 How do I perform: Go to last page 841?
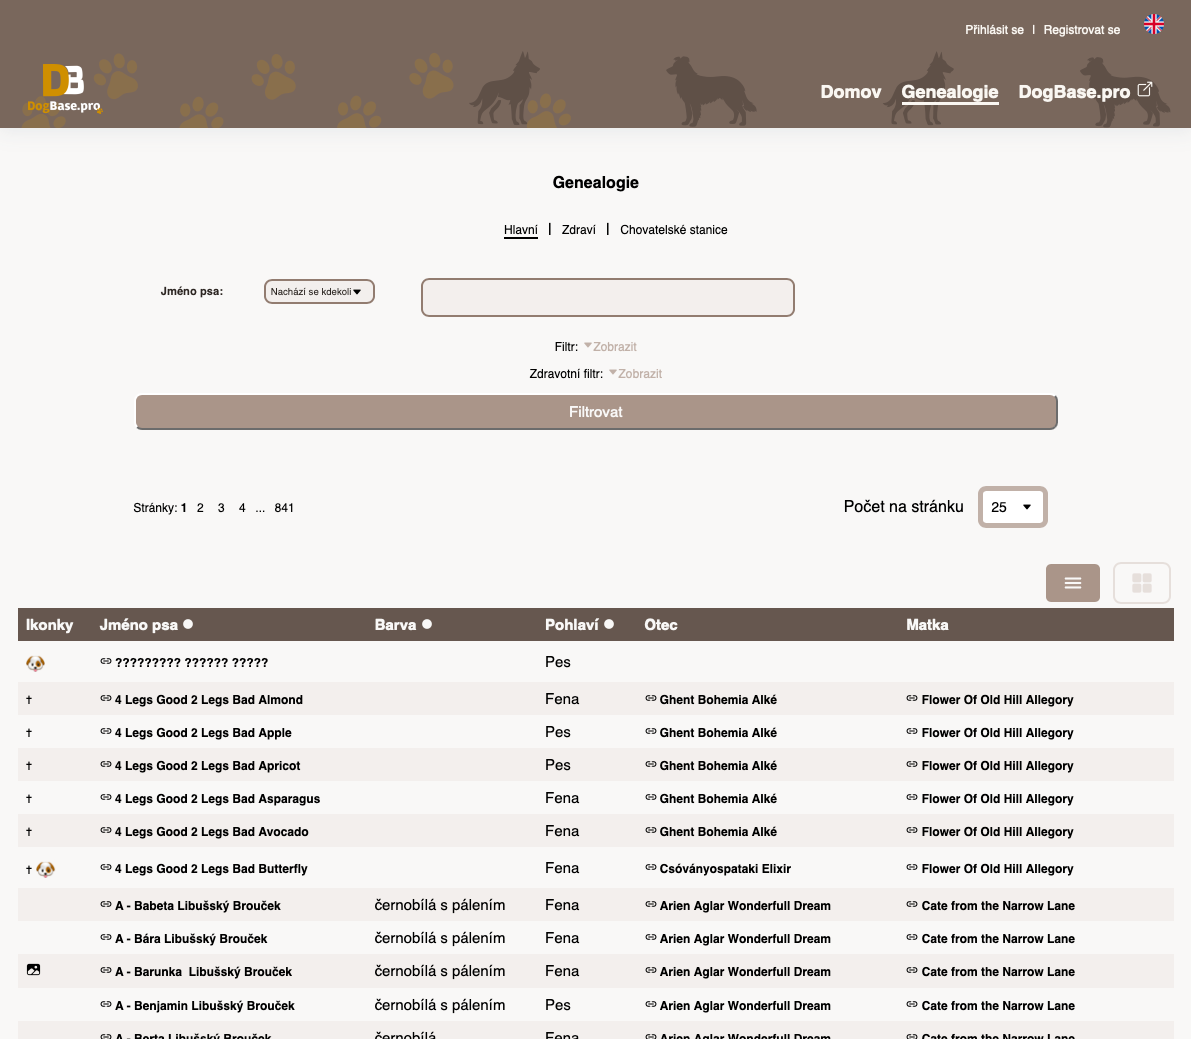284,508
